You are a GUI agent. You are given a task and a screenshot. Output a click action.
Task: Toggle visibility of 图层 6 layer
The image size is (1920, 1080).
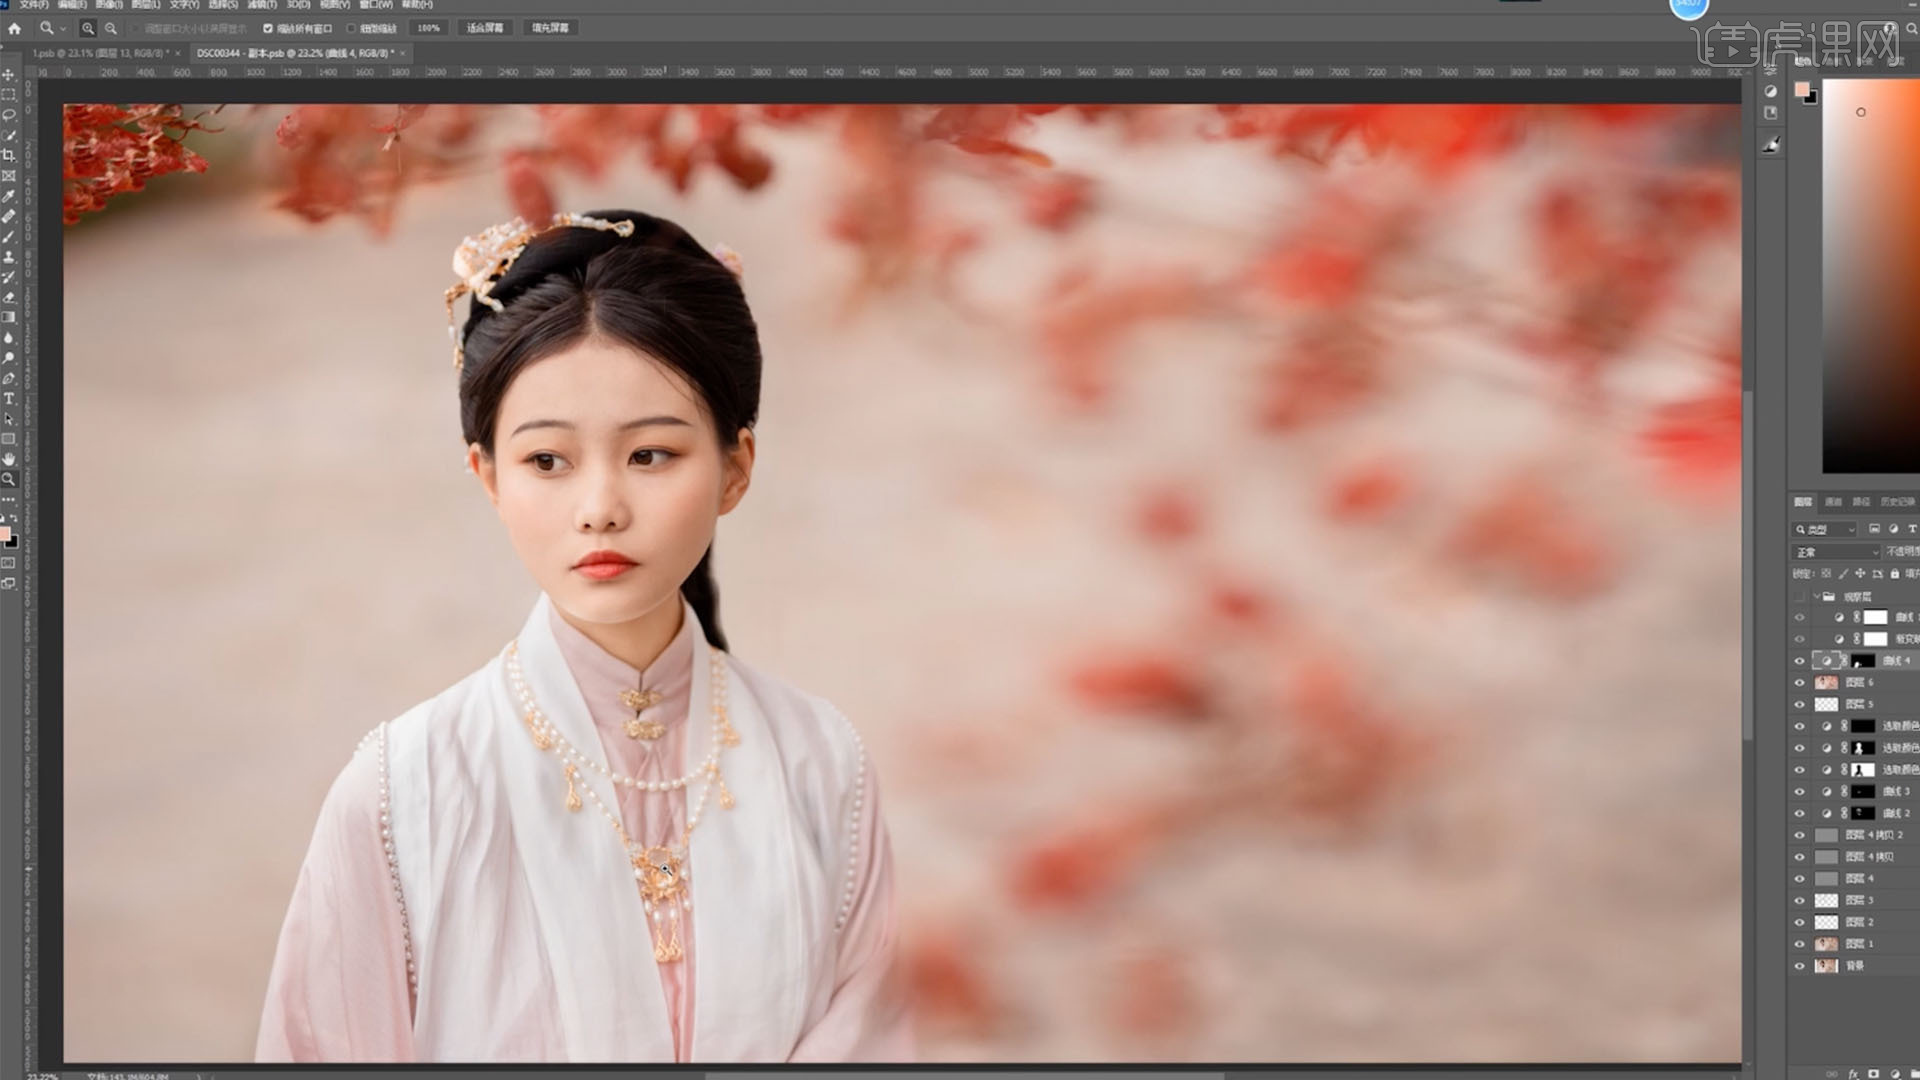(x=1799, y=682)
